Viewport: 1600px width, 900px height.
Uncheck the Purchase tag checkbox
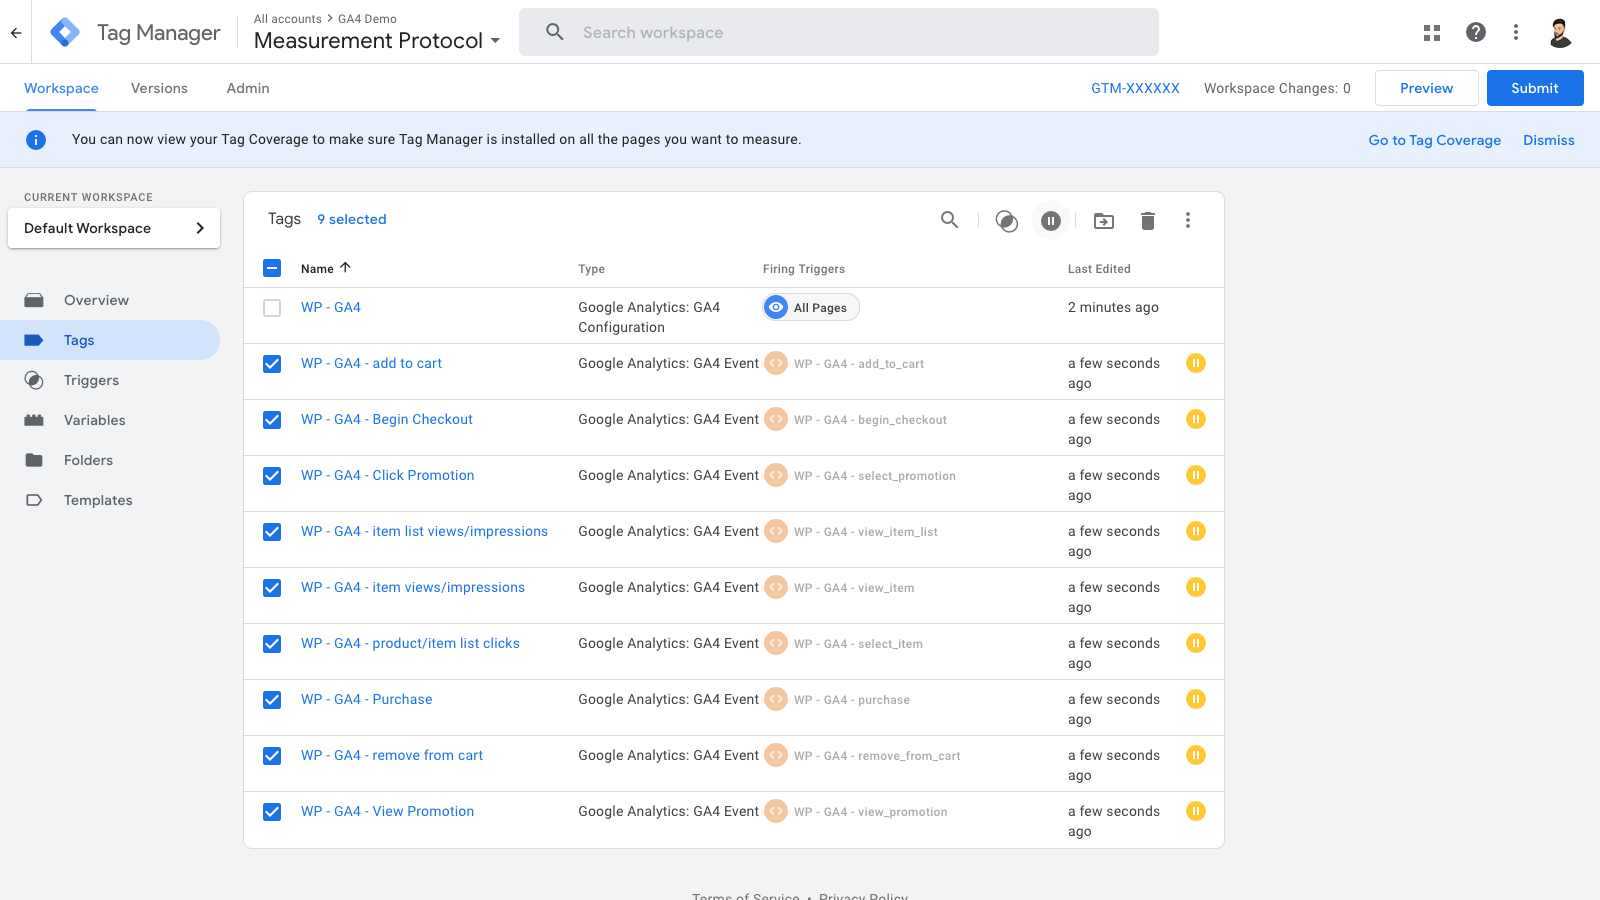click(x=272, y=700)
